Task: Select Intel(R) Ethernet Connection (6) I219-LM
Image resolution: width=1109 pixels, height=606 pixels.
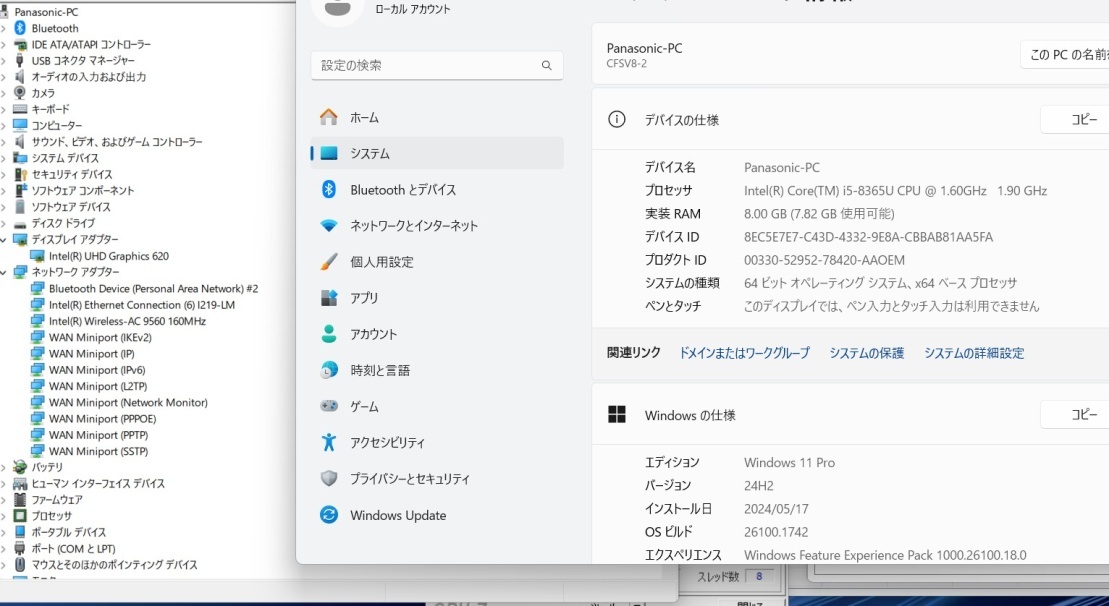Action: coord(142,305)
